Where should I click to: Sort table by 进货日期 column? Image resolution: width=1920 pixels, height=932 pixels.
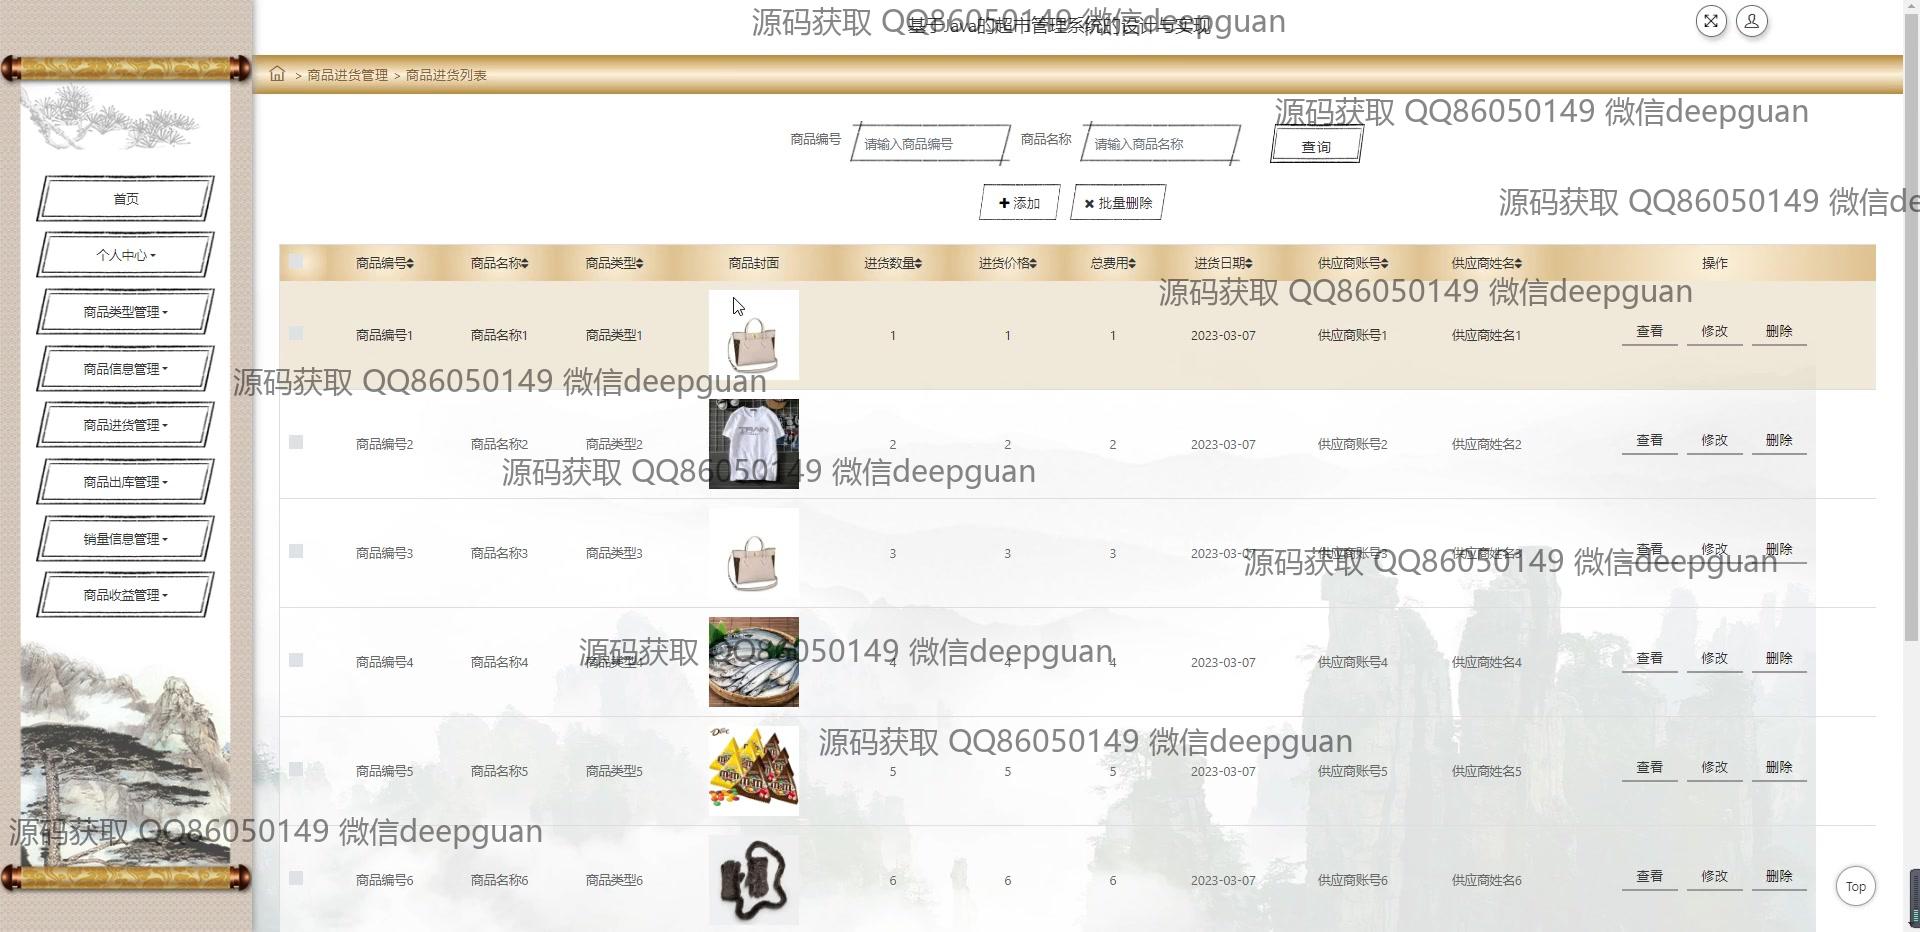1223,263
